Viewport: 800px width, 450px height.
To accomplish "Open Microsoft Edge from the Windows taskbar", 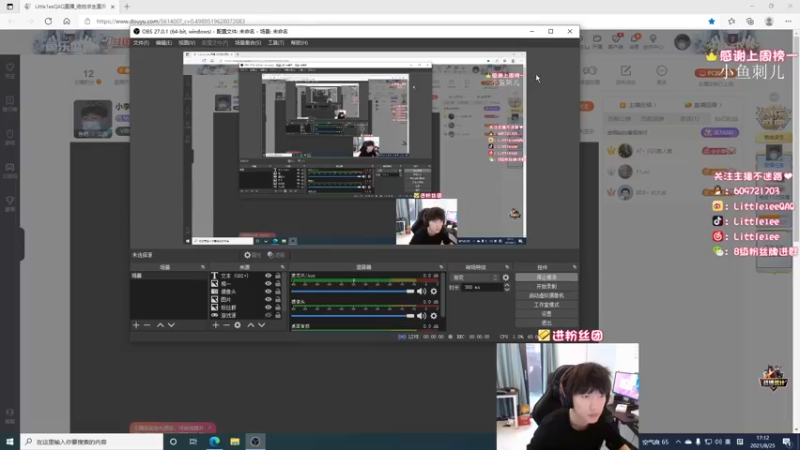I will click(214, 441).
